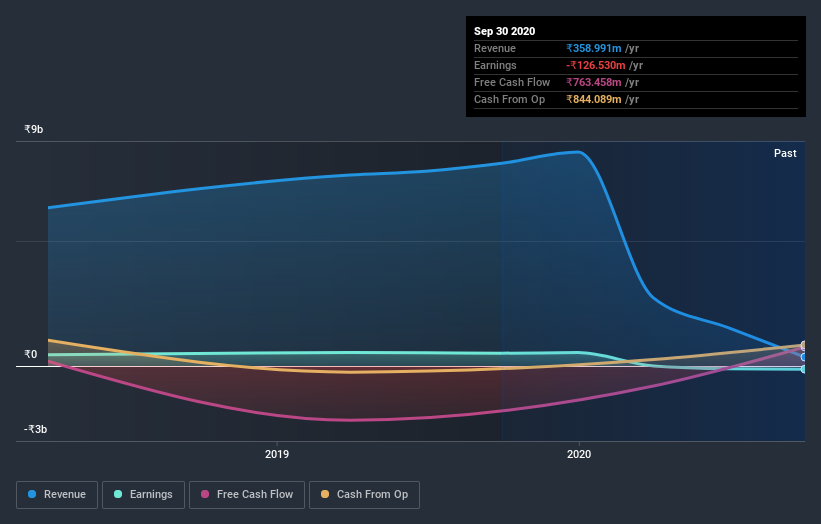
Task: Click the ₹358.991m revenue value
Action: point(594,48)
